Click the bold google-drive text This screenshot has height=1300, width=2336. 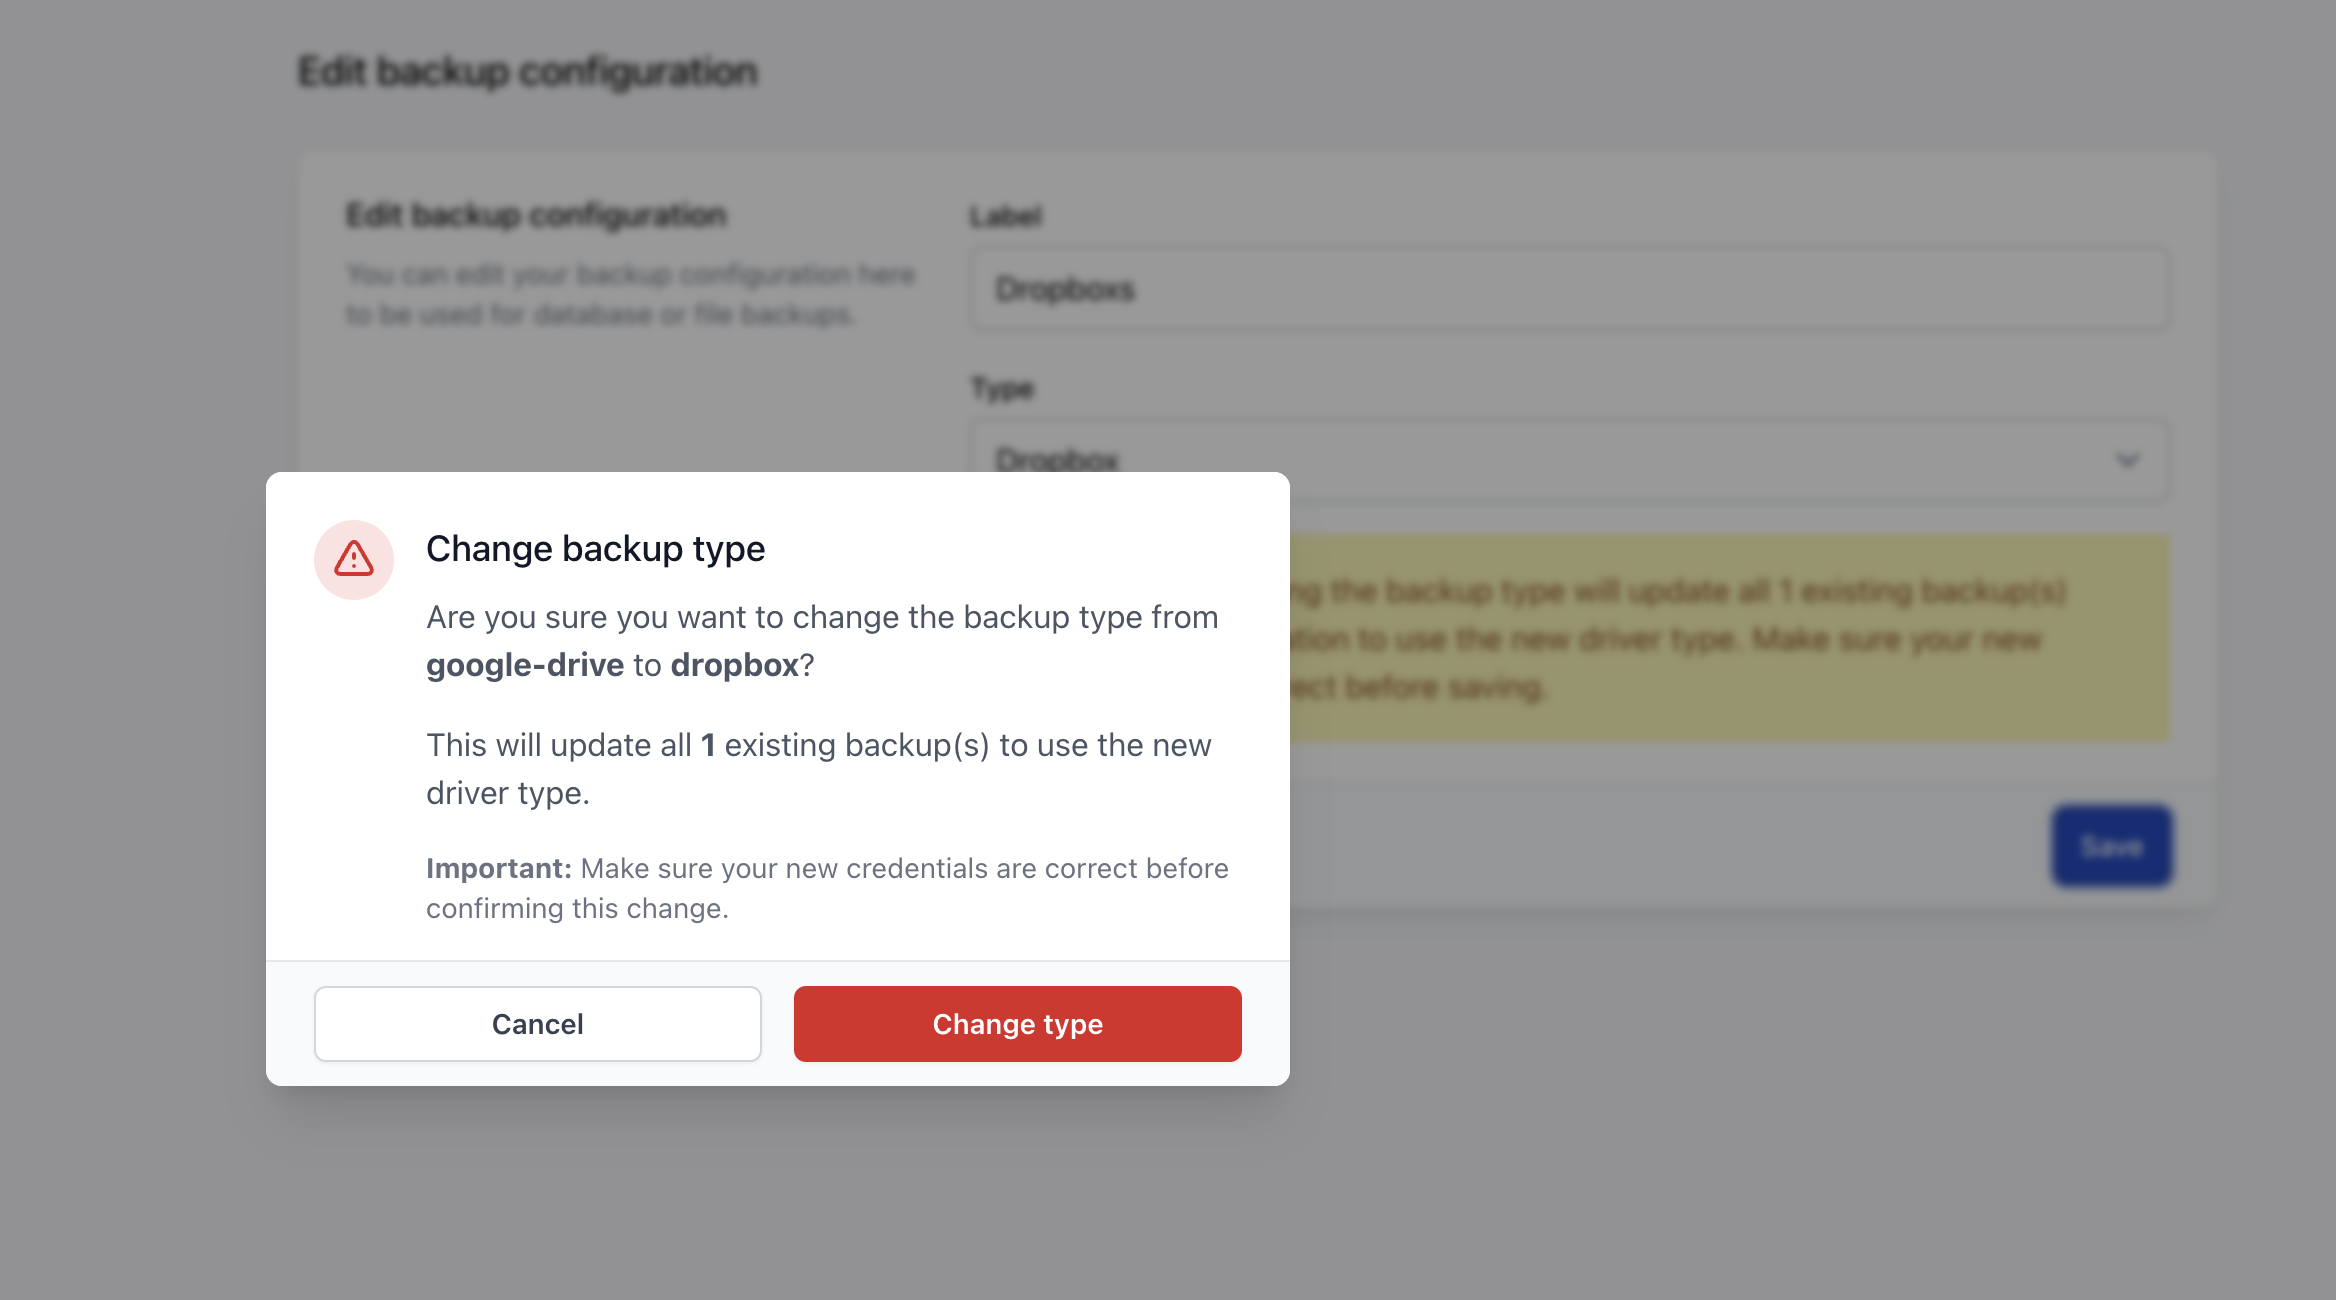click(x=525, y=665)
